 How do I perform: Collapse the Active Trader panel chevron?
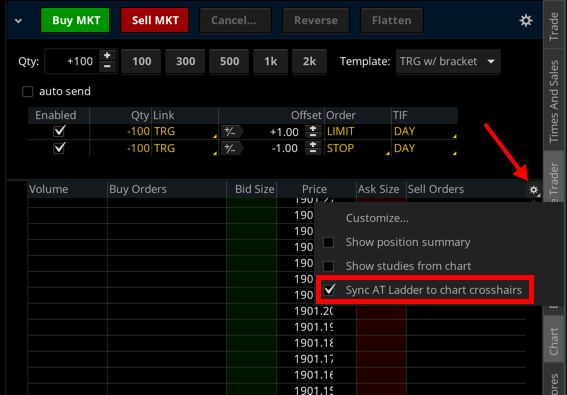[18, 21]
